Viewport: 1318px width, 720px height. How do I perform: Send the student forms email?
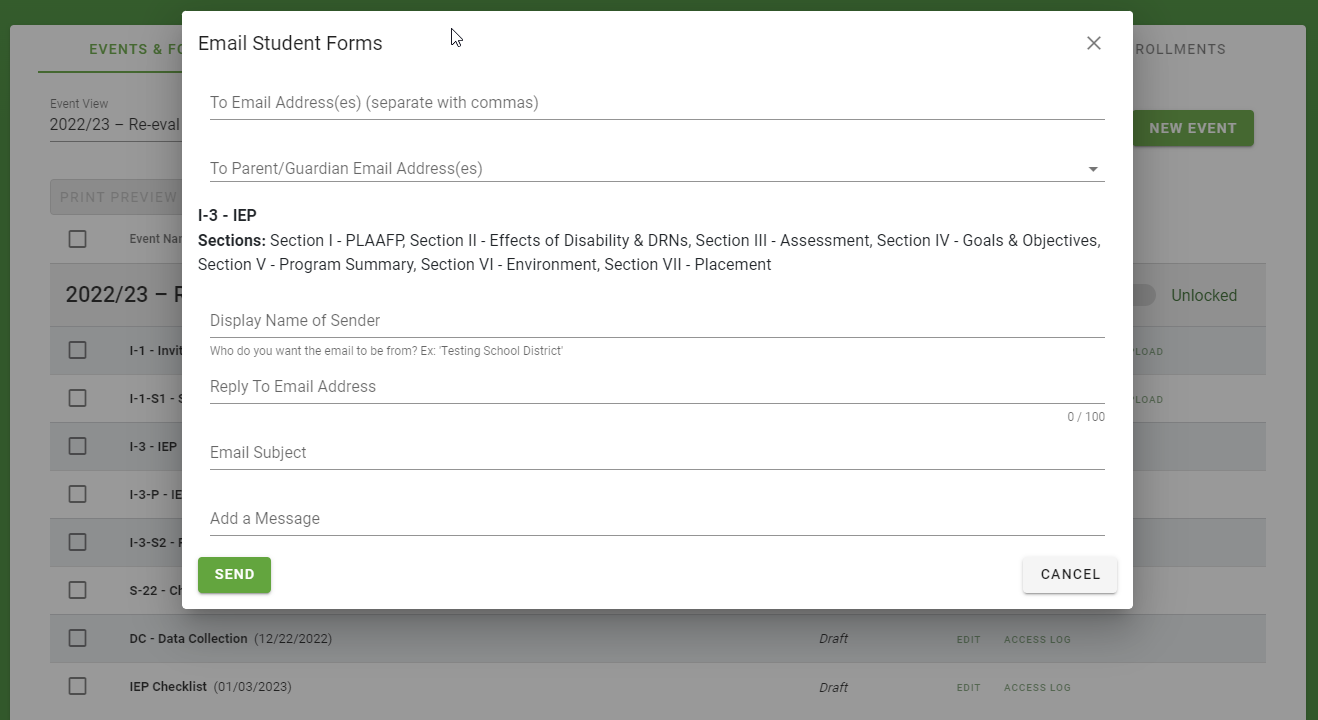(x=234, y=575)
